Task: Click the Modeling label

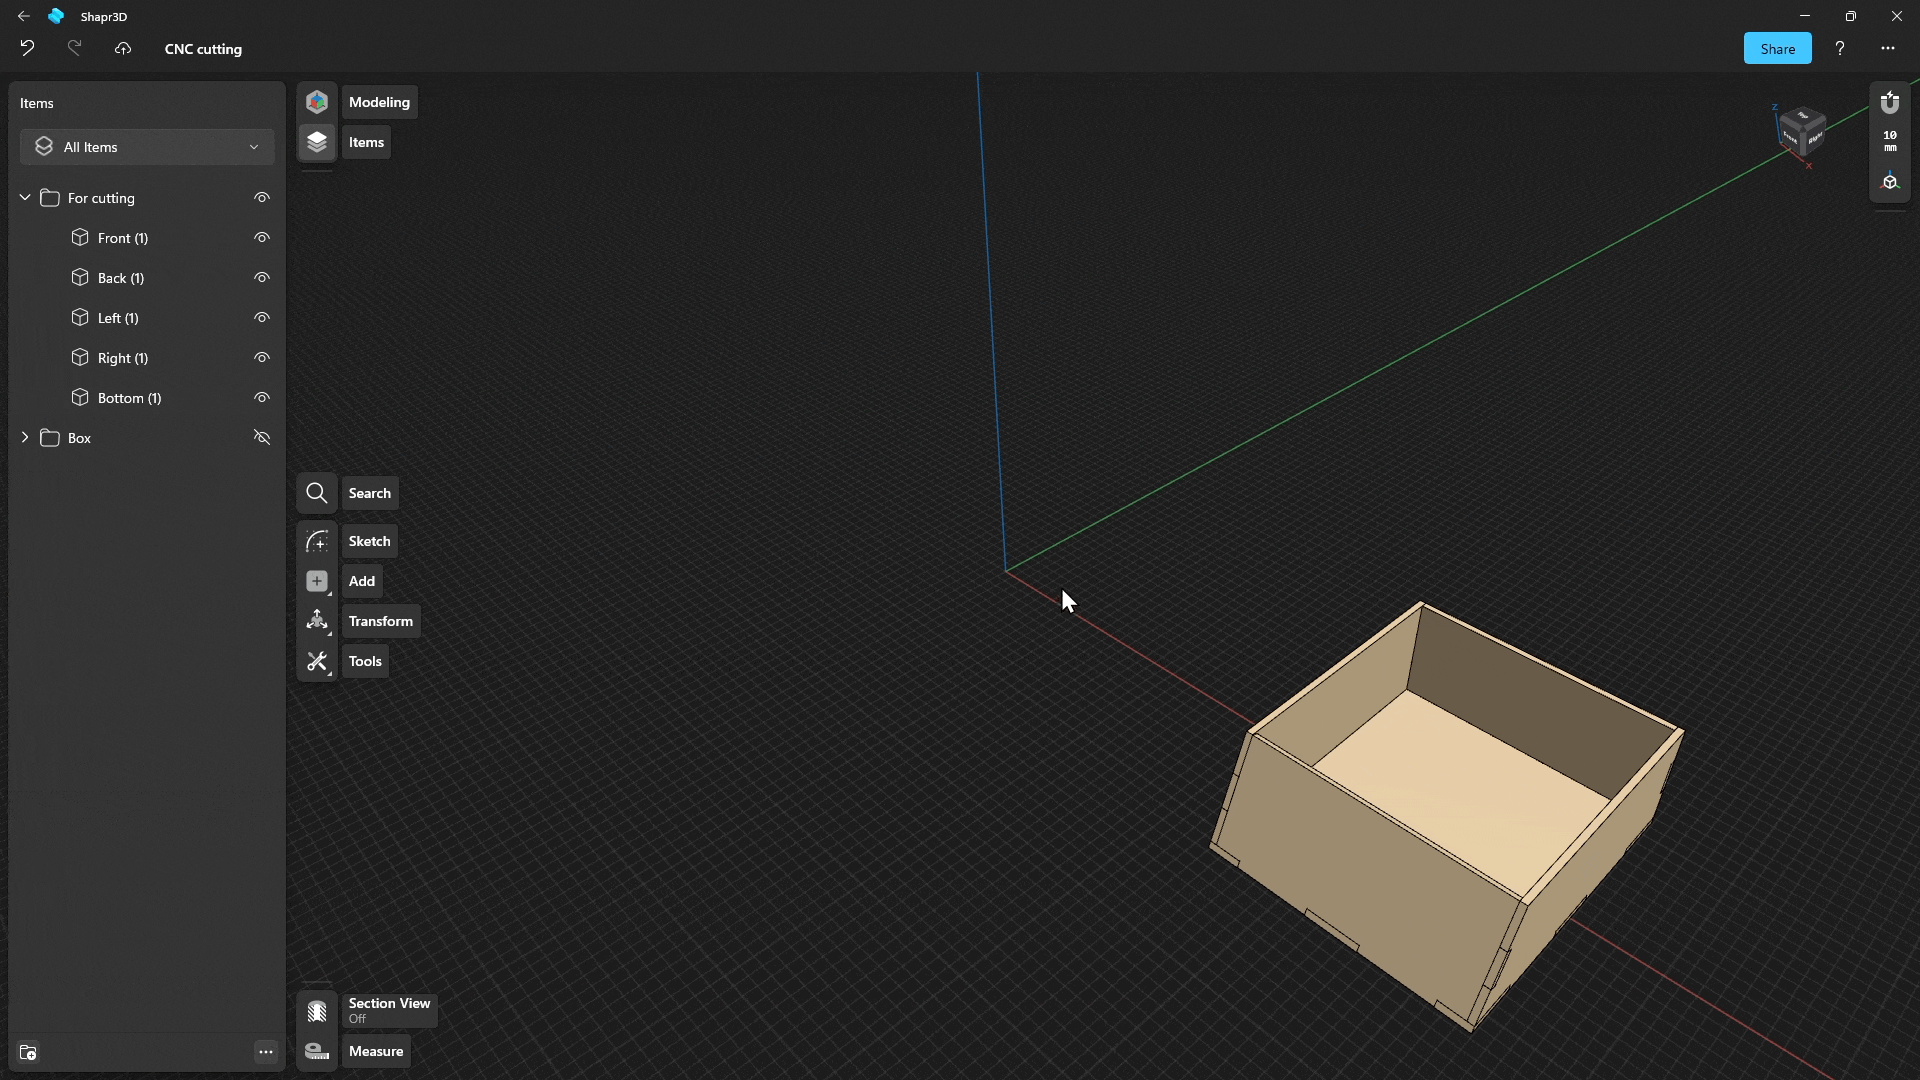Action: tap(379, 102)
